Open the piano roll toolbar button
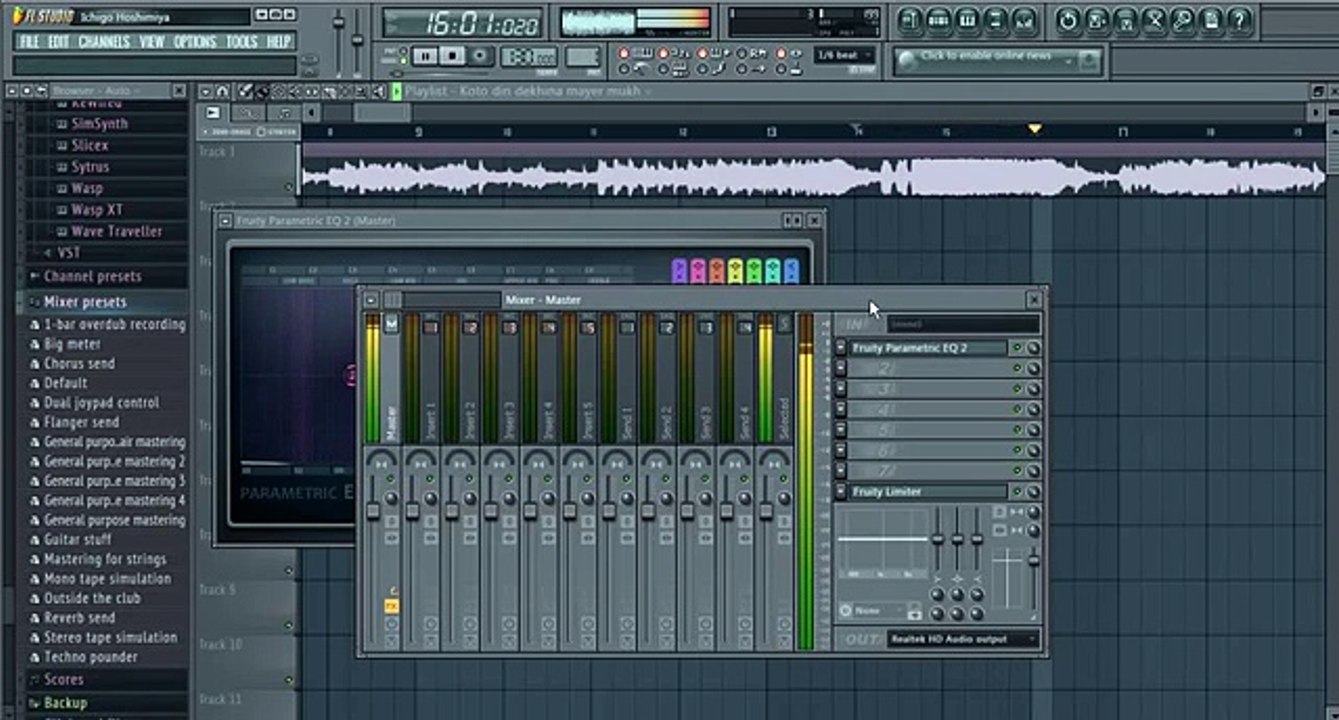Screen dimensions: 1339x720 point(967,19)
